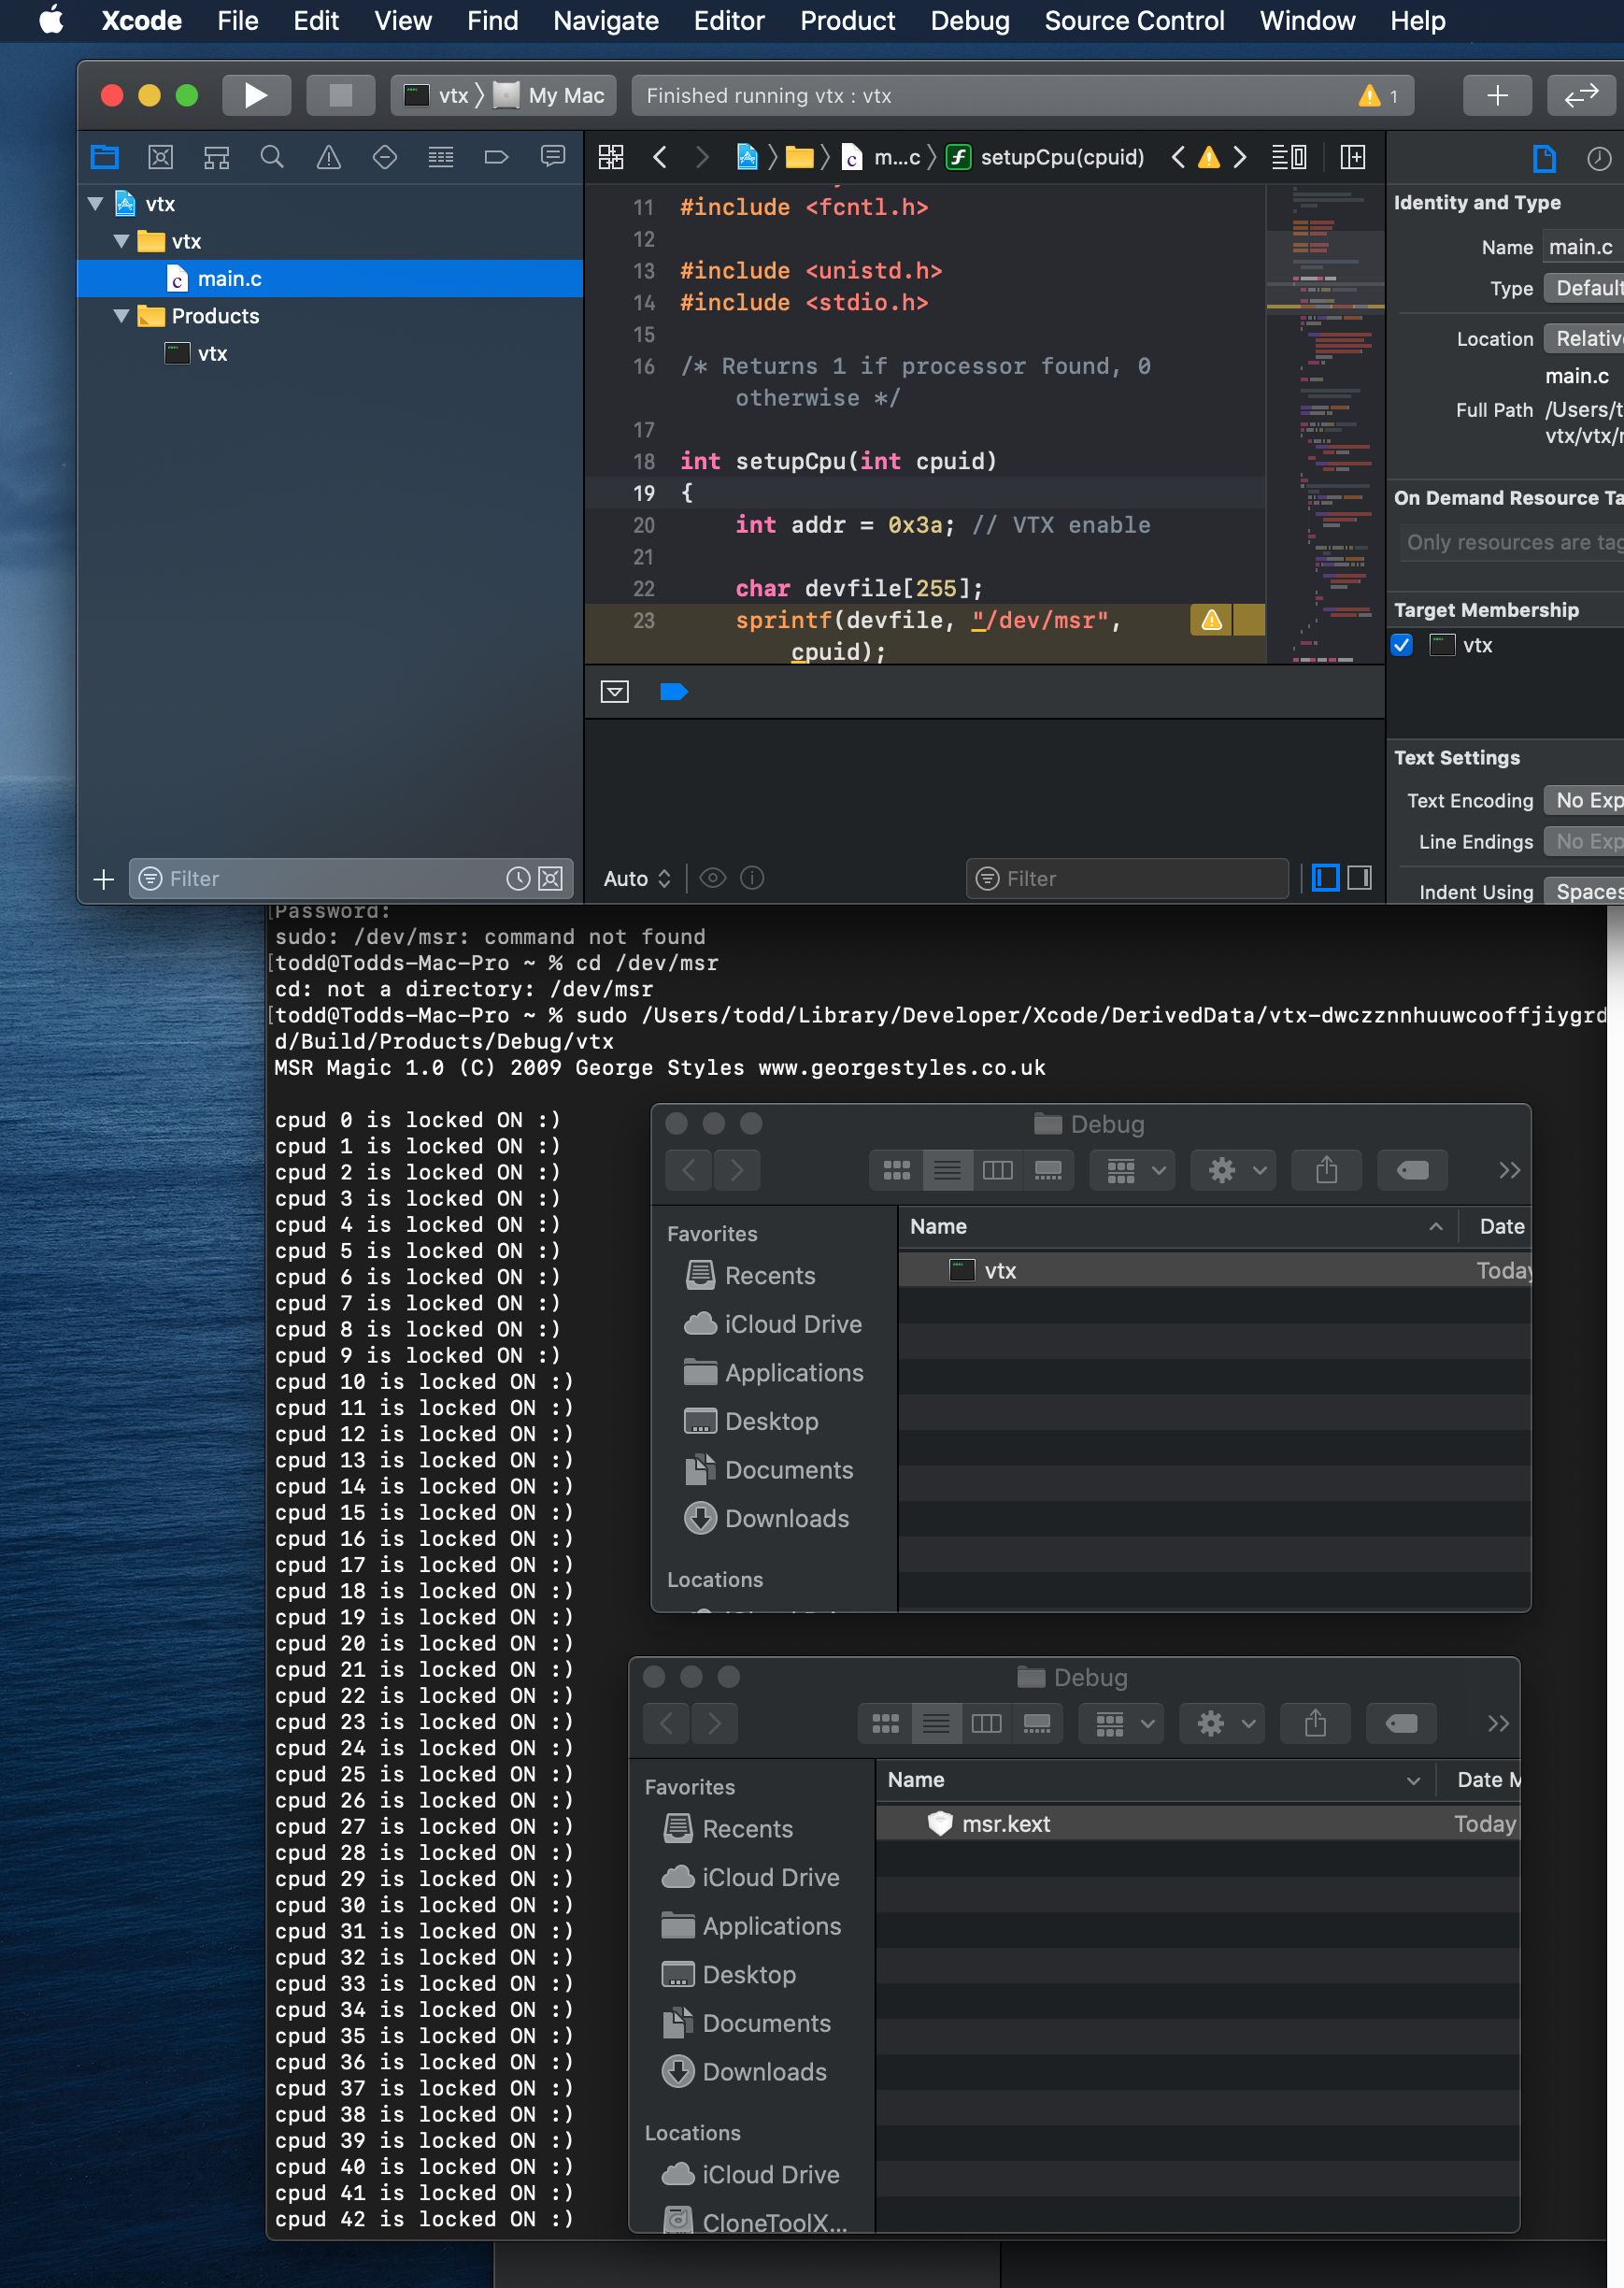Open the Symbol navigator
Viewport: 1624px width, 2288px height.
[x=217, y=157]
